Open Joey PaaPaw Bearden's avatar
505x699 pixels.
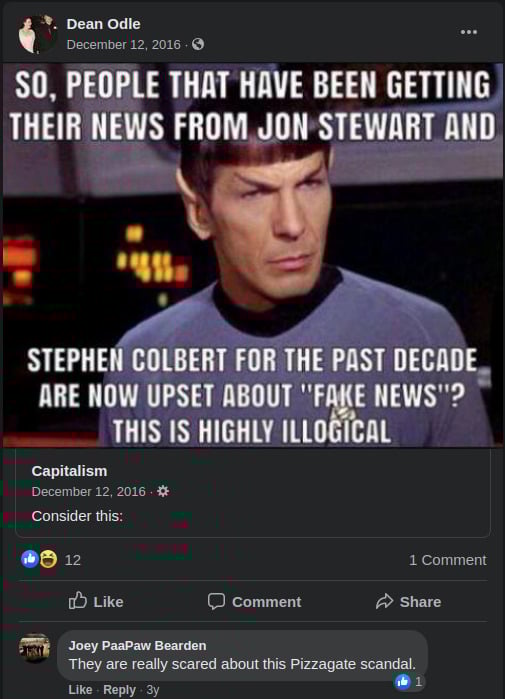pos(34,648)
